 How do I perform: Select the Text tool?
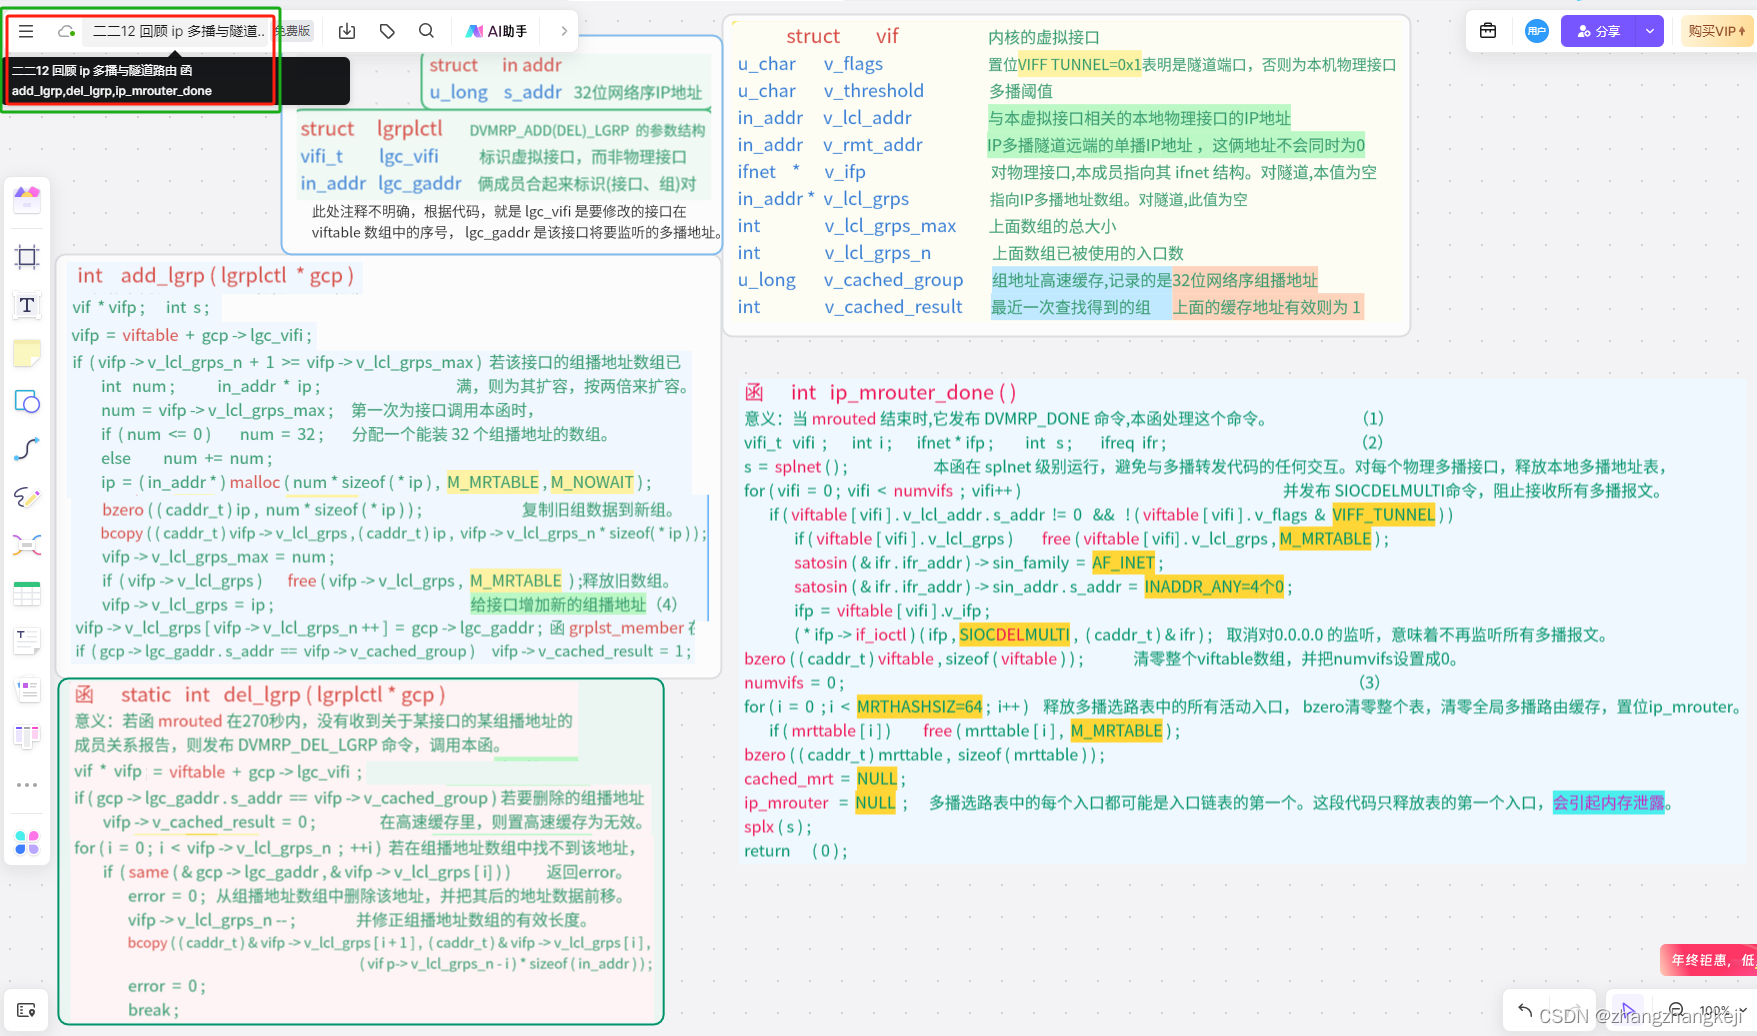(x=27, y=305)
